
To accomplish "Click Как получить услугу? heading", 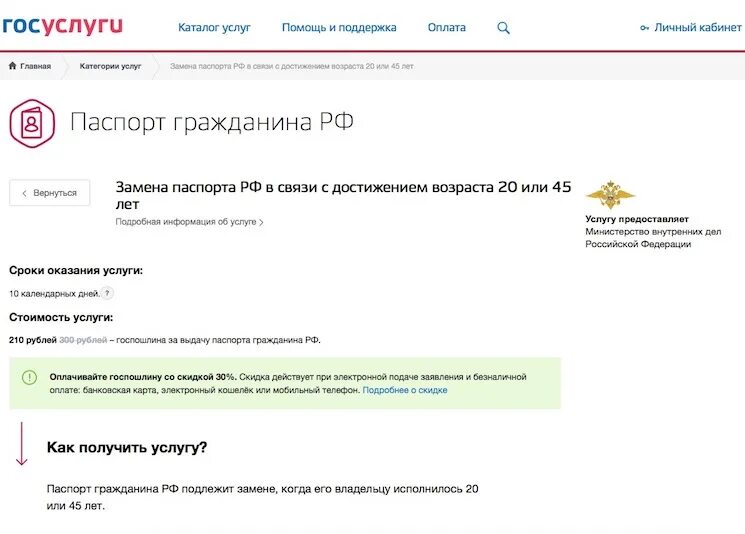I will click(127, 447).
